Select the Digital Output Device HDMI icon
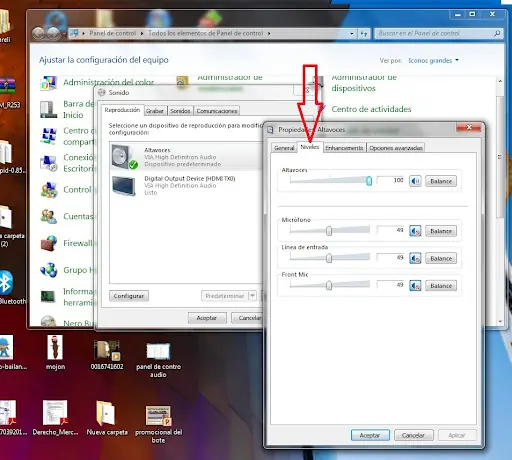The image size is (512, 460). pyautogui.click(x=124, y=186)
